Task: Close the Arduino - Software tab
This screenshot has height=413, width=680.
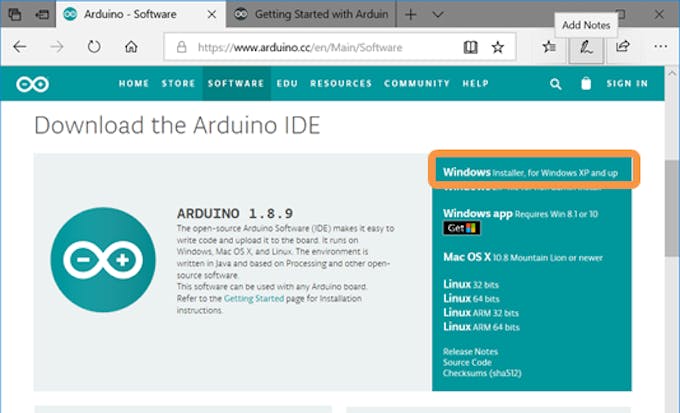Action: point(212,15)
